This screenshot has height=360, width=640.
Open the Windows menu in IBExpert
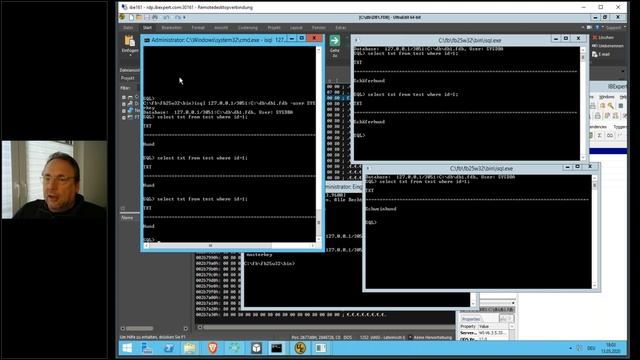pyautogui.click(x=607, y=97)
